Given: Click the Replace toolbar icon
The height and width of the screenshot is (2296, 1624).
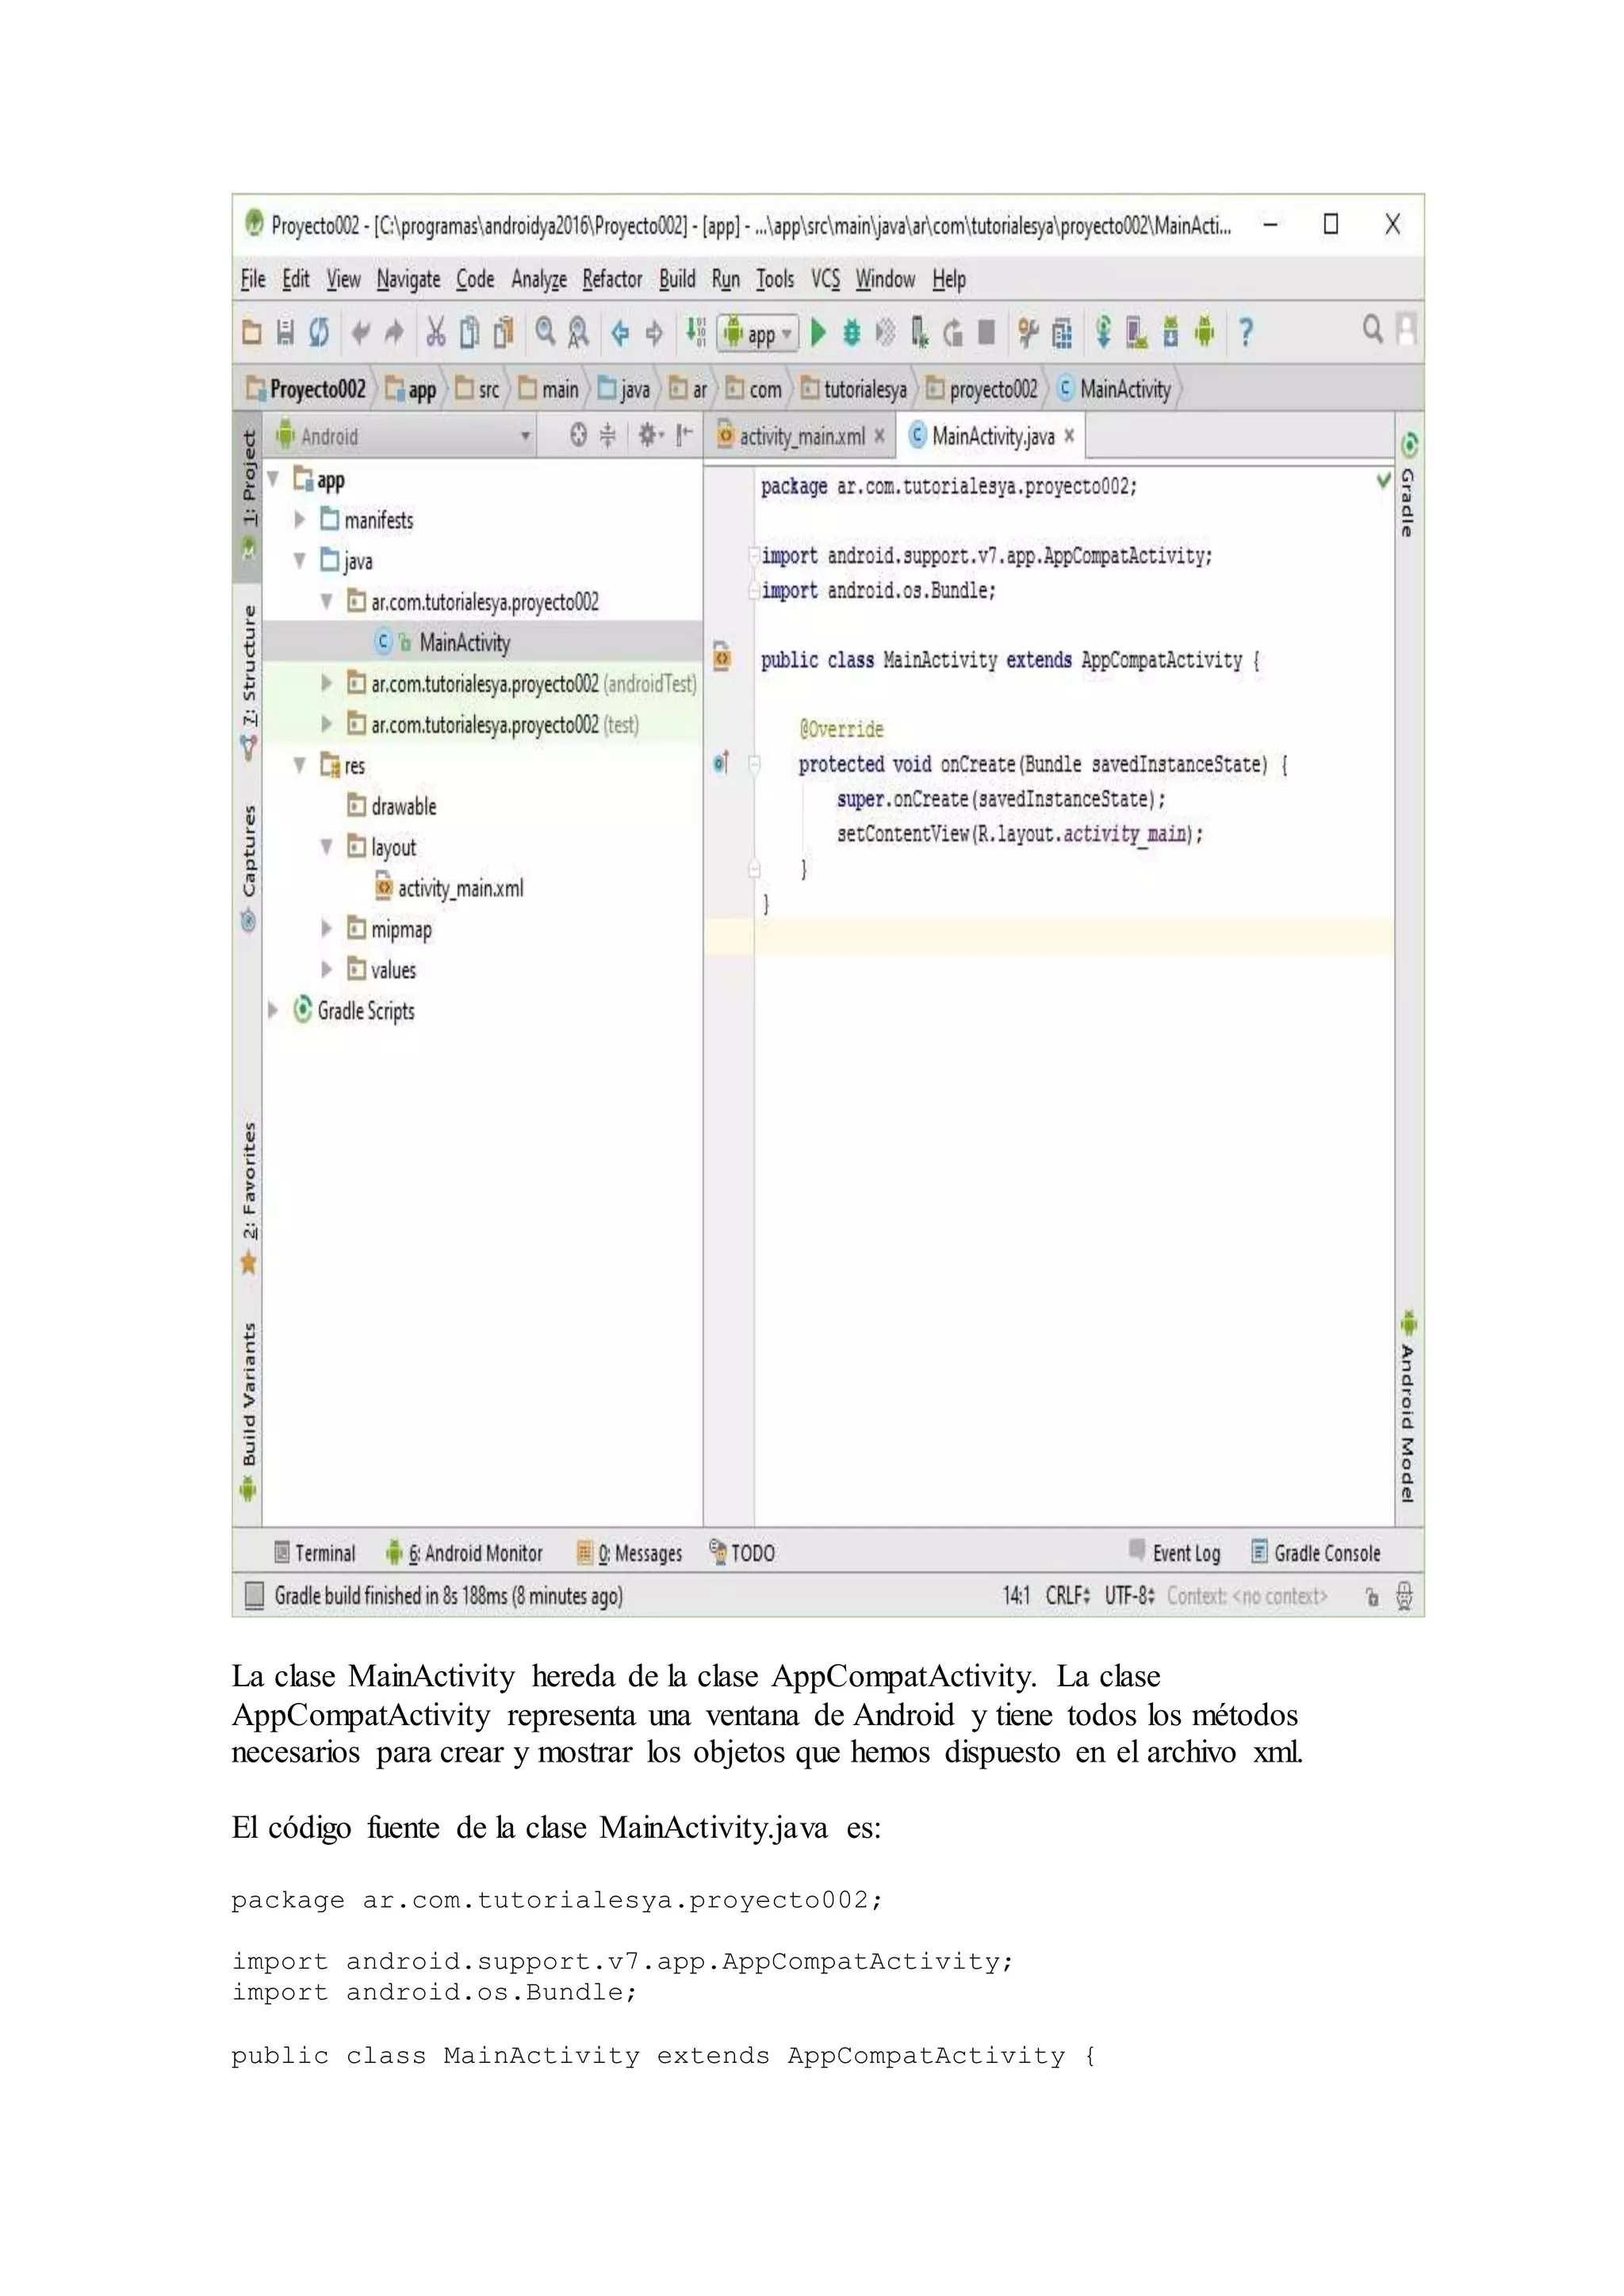Looking at the screenshot, I should (578, 332).
